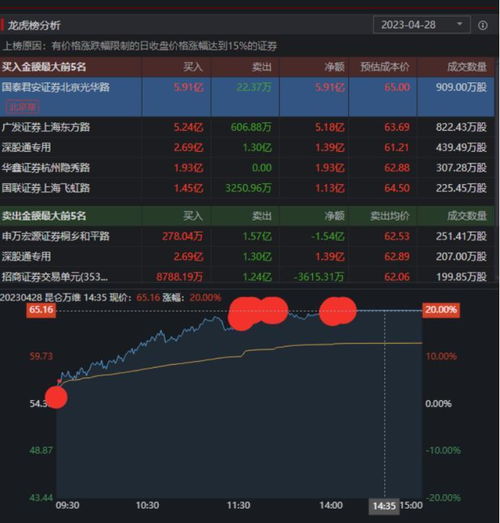The width and height of the screenshot is (500, 523).
Task: Click the red marker near 14:00
Action: pos(338,311)
